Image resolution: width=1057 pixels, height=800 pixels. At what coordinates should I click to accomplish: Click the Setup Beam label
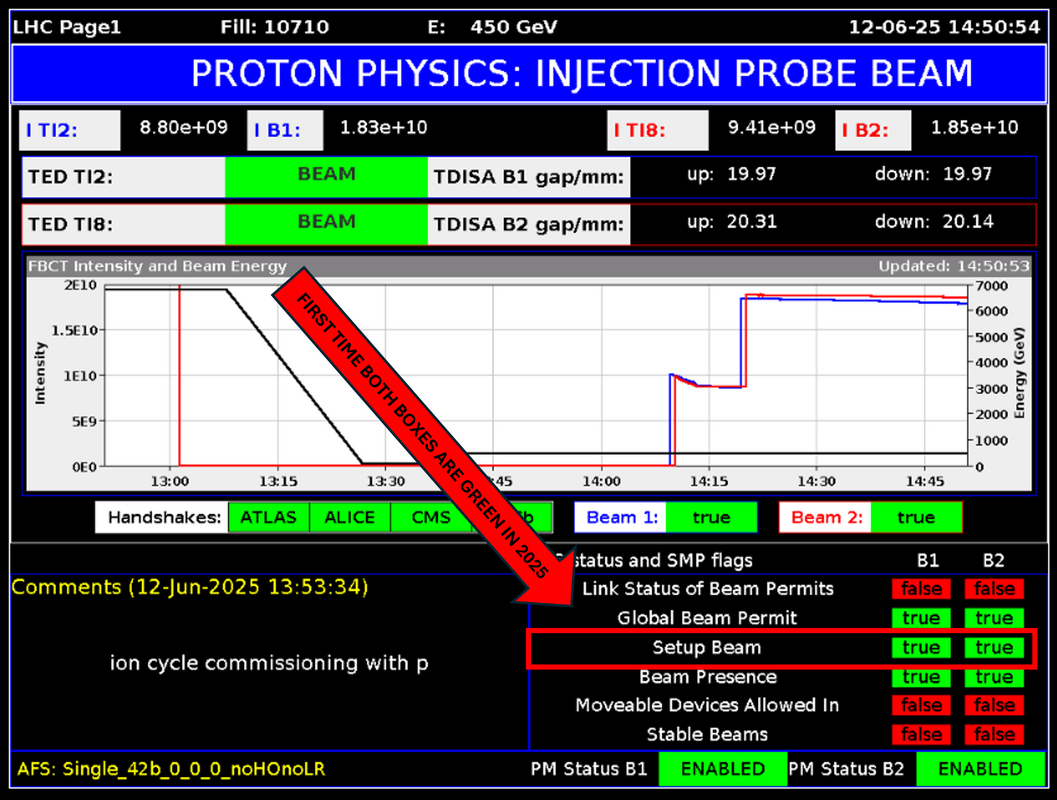(706, 648)
